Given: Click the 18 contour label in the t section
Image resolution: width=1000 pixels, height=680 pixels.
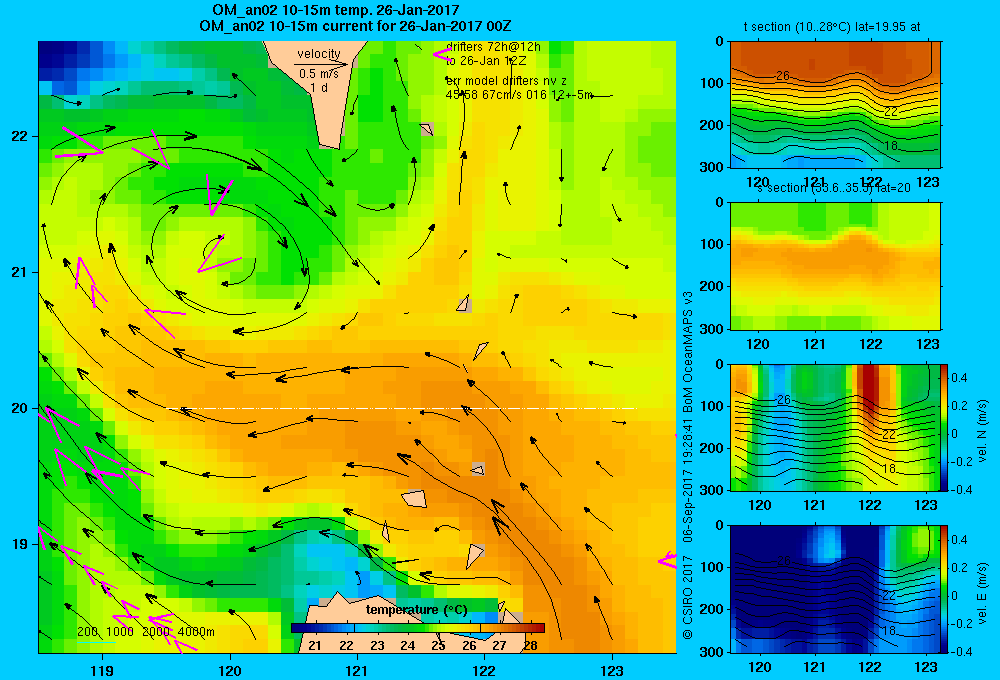Looking at the screenshot, I should click(891, 145).
